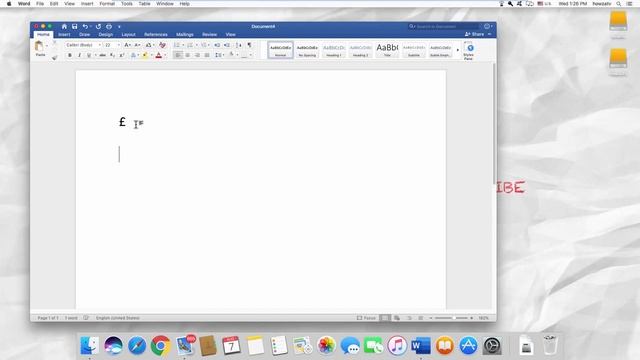This screenshot has height=360, width=640.
Task: Click the Home icon in title bar
Action: [x=64, y=27]
